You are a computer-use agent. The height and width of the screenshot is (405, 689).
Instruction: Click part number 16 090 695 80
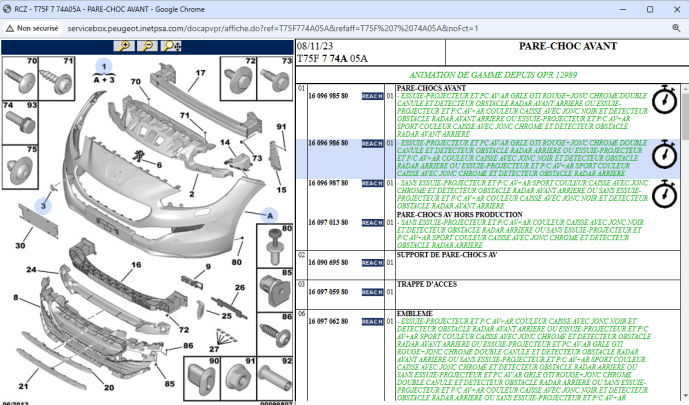328,263
